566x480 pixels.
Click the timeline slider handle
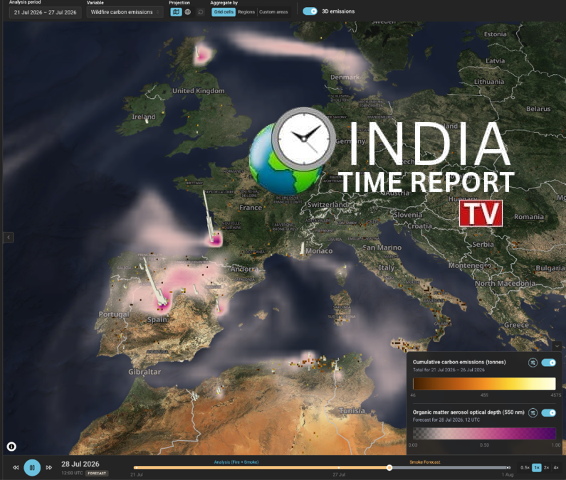[x=389, y=468]
